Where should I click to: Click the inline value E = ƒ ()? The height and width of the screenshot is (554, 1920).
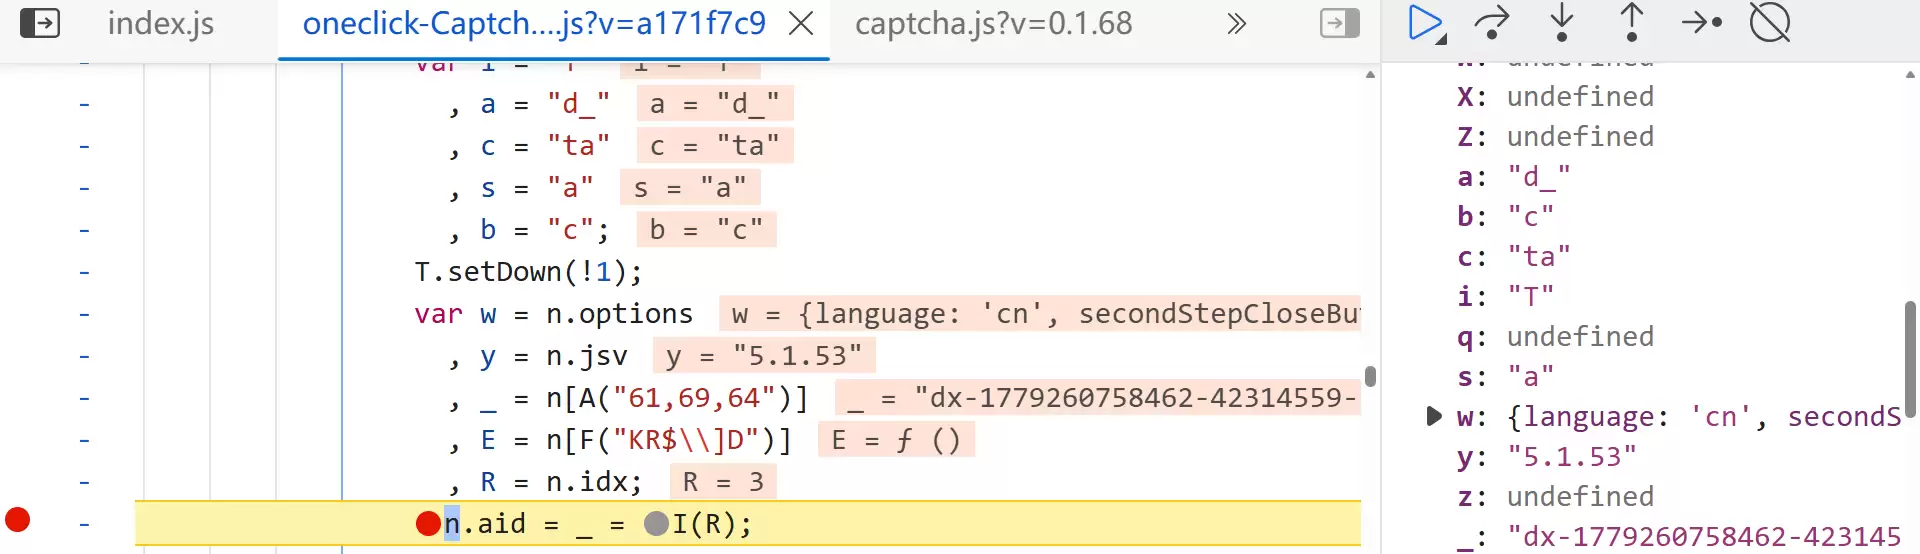coord(897,440)
